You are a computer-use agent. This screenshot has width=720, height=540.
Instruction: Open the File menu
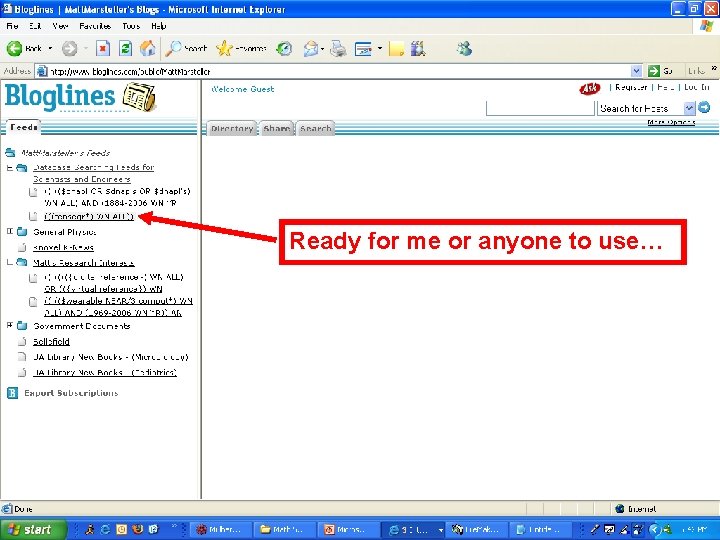(12, 26)
